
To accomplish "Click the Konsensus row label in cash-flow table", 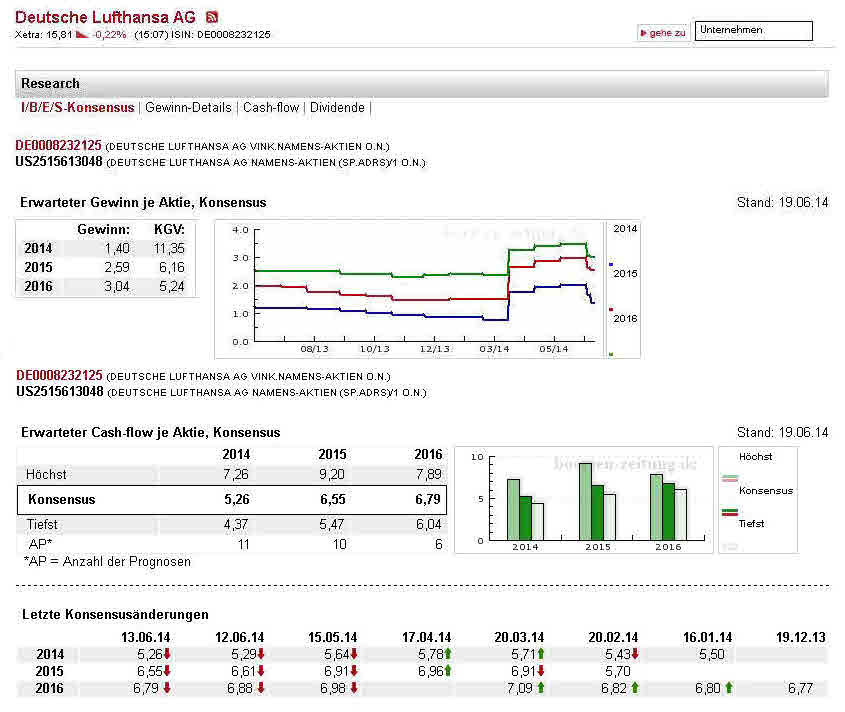I will (x=61, y=499).
